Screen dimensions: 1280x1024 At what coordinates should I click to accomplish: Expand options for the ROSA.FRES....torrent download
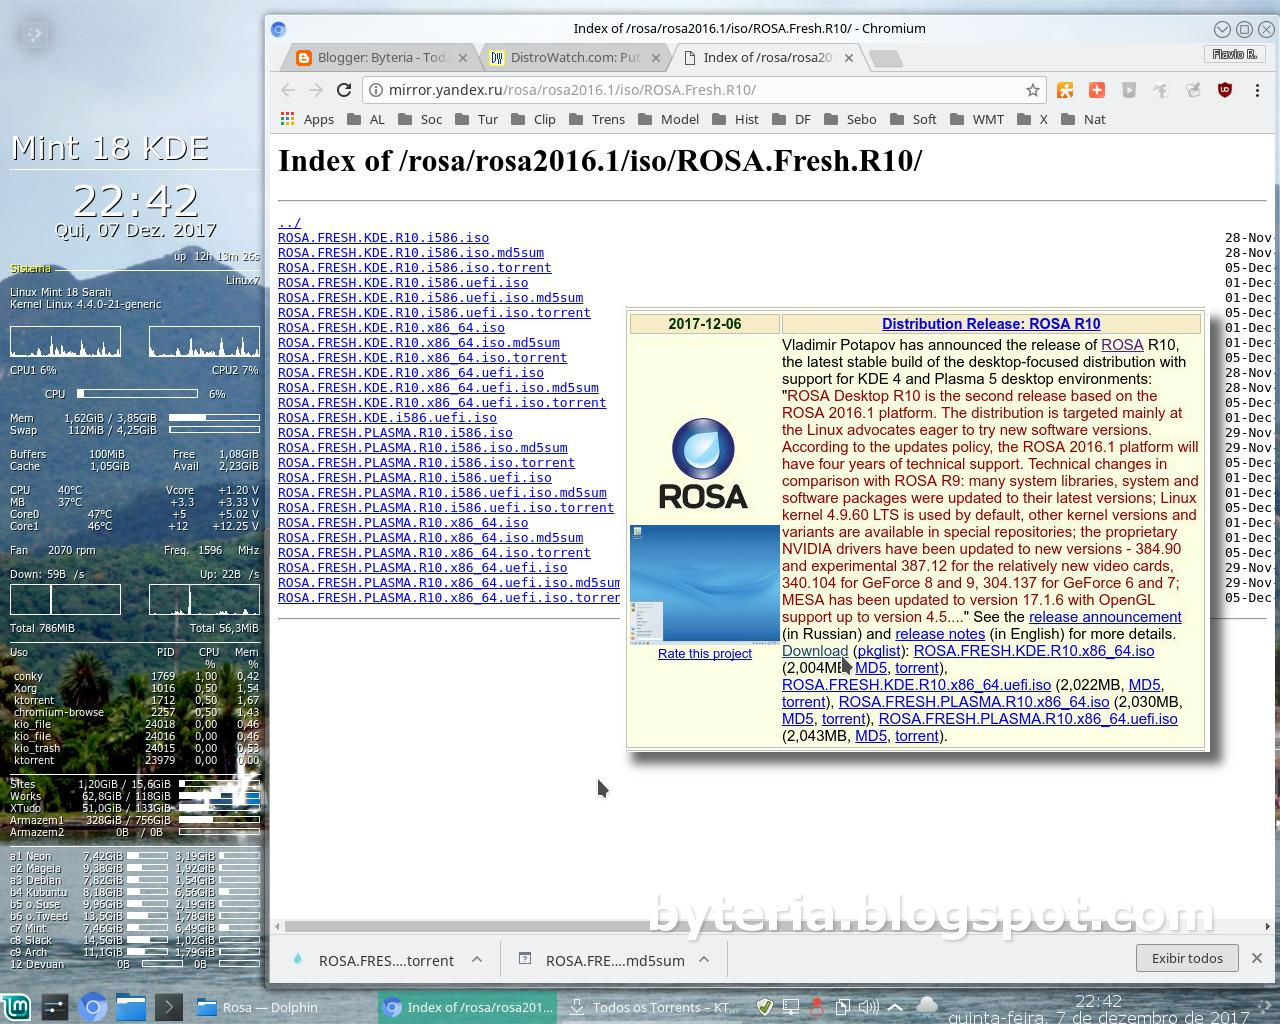(x=475, y=960)
